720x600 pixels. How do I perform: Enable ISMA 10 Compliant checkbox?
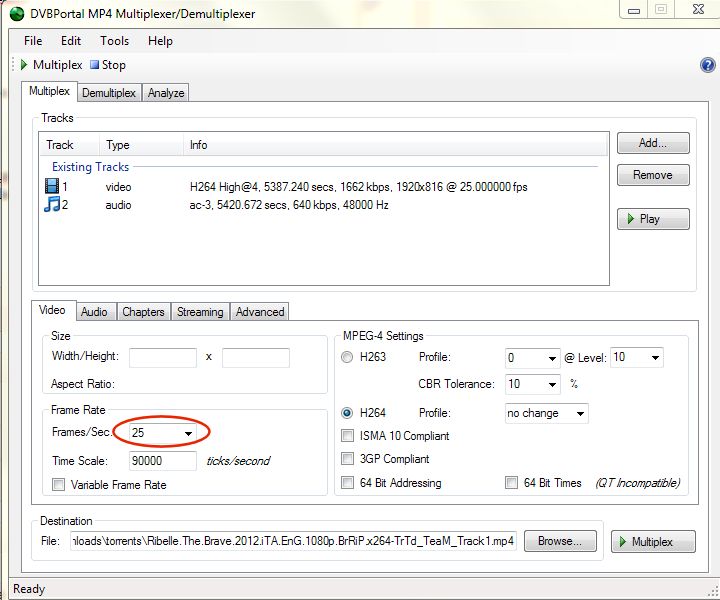[348, 436]
